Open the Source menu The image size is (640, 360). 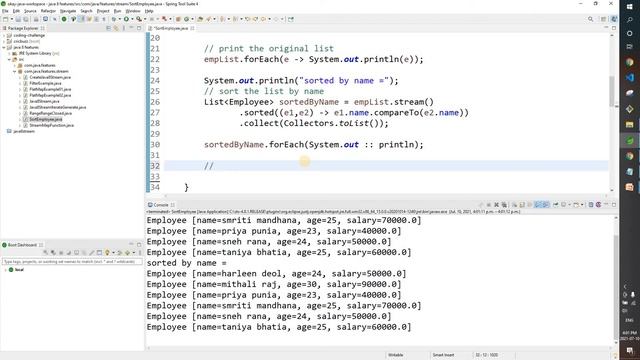pos(30,11)
